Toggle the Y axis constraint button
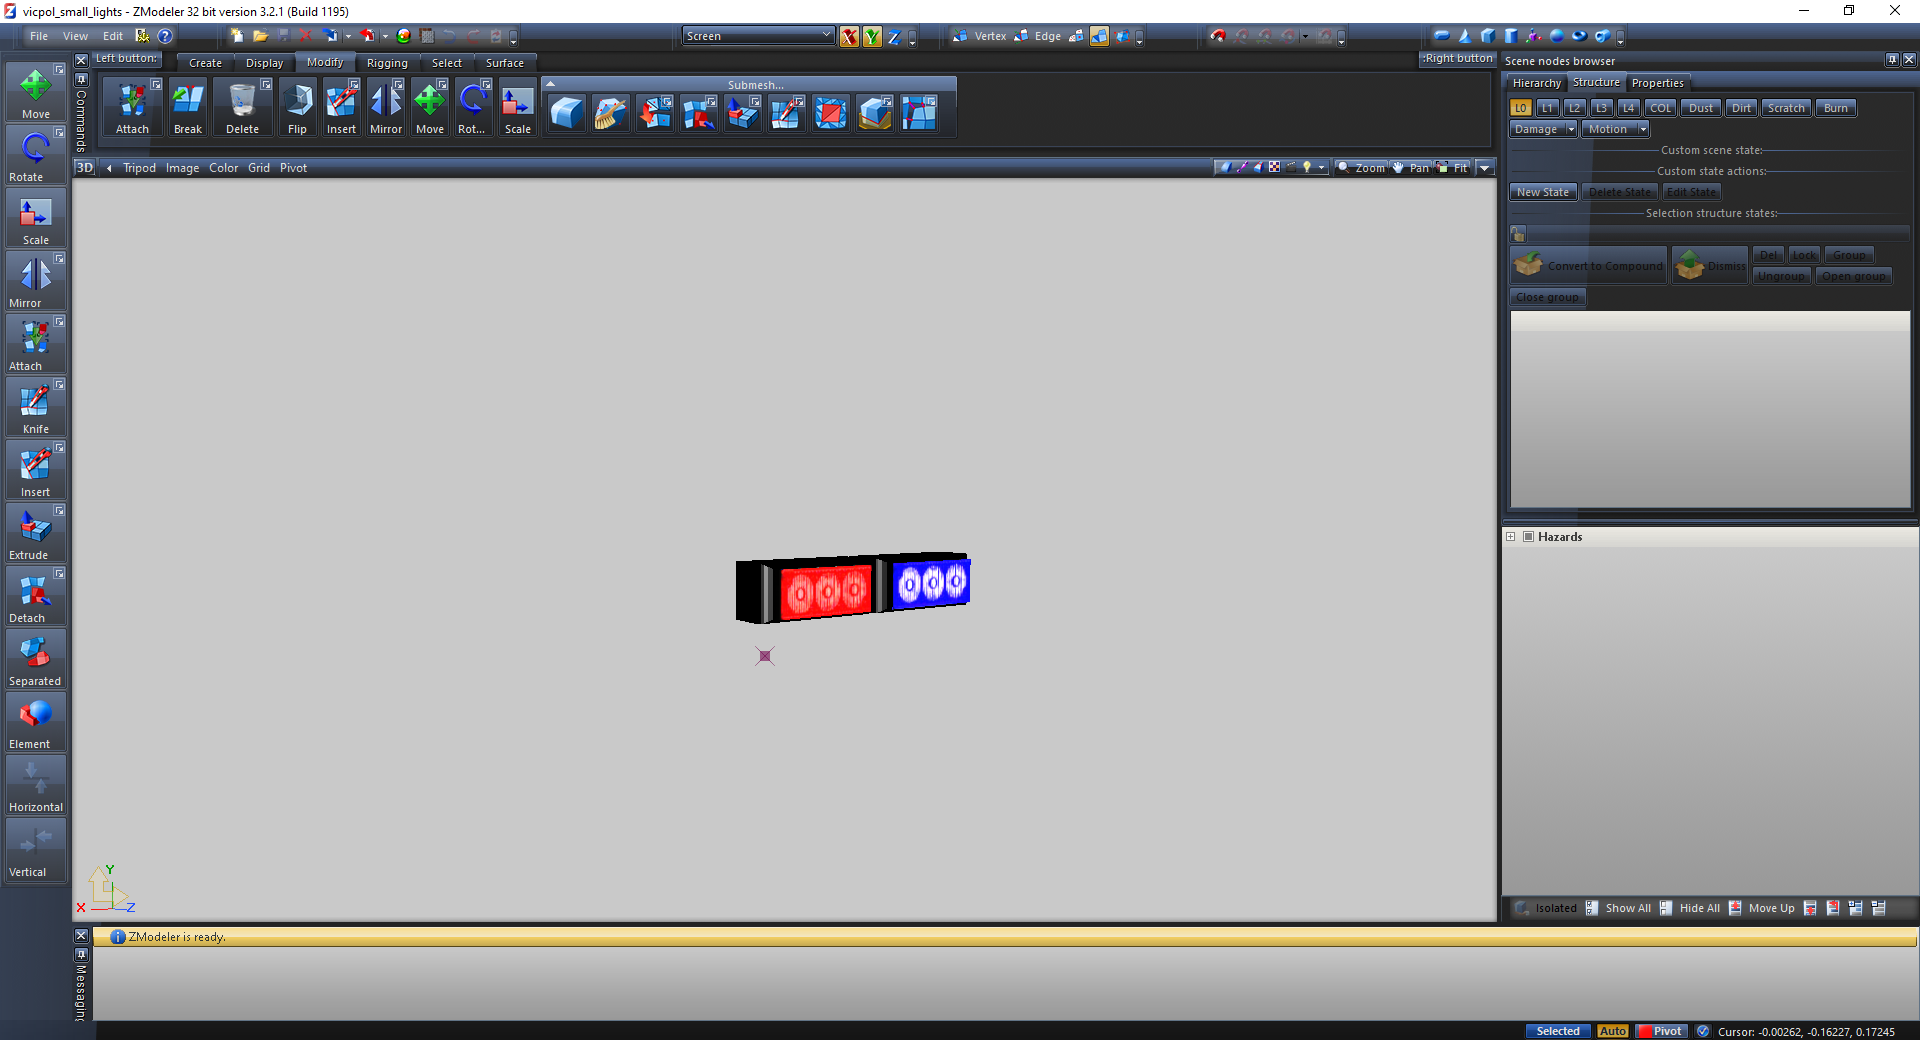Image resolution: width=1920 pixels, height=1040 pixels. pyautogui.click(x=872, y=37)
